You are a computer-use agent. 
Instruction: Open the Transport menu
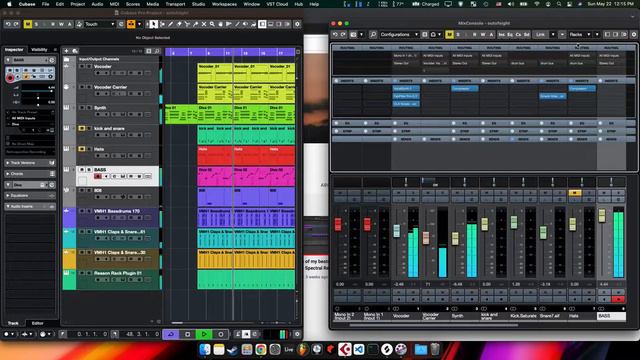(x=175, y=4)
